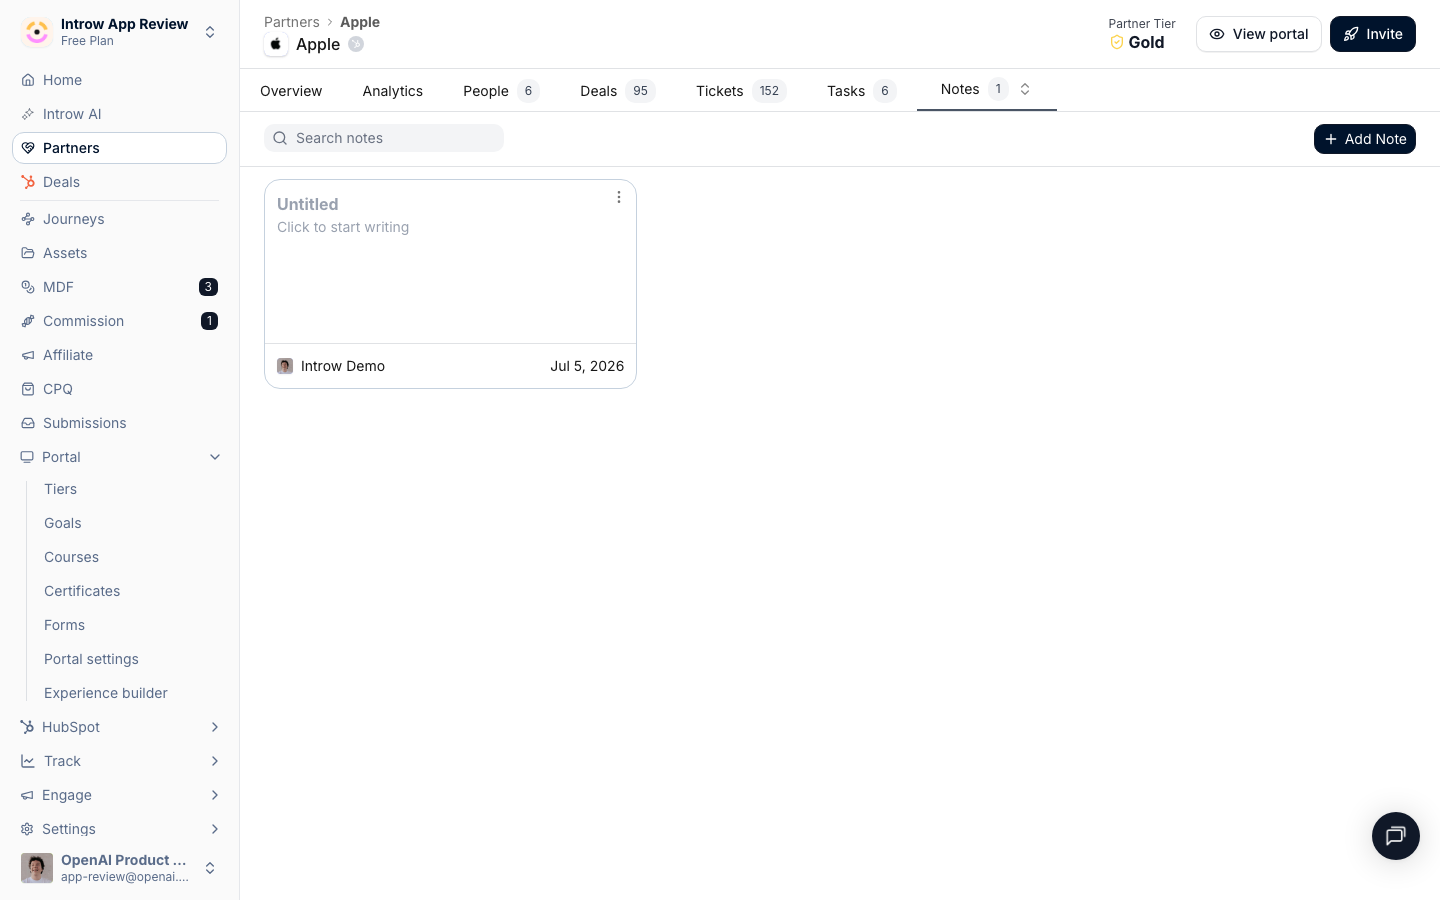Click into the Search notes field
The height and width of the screenshot is (900, 1440).
click(x=384, y=138)
